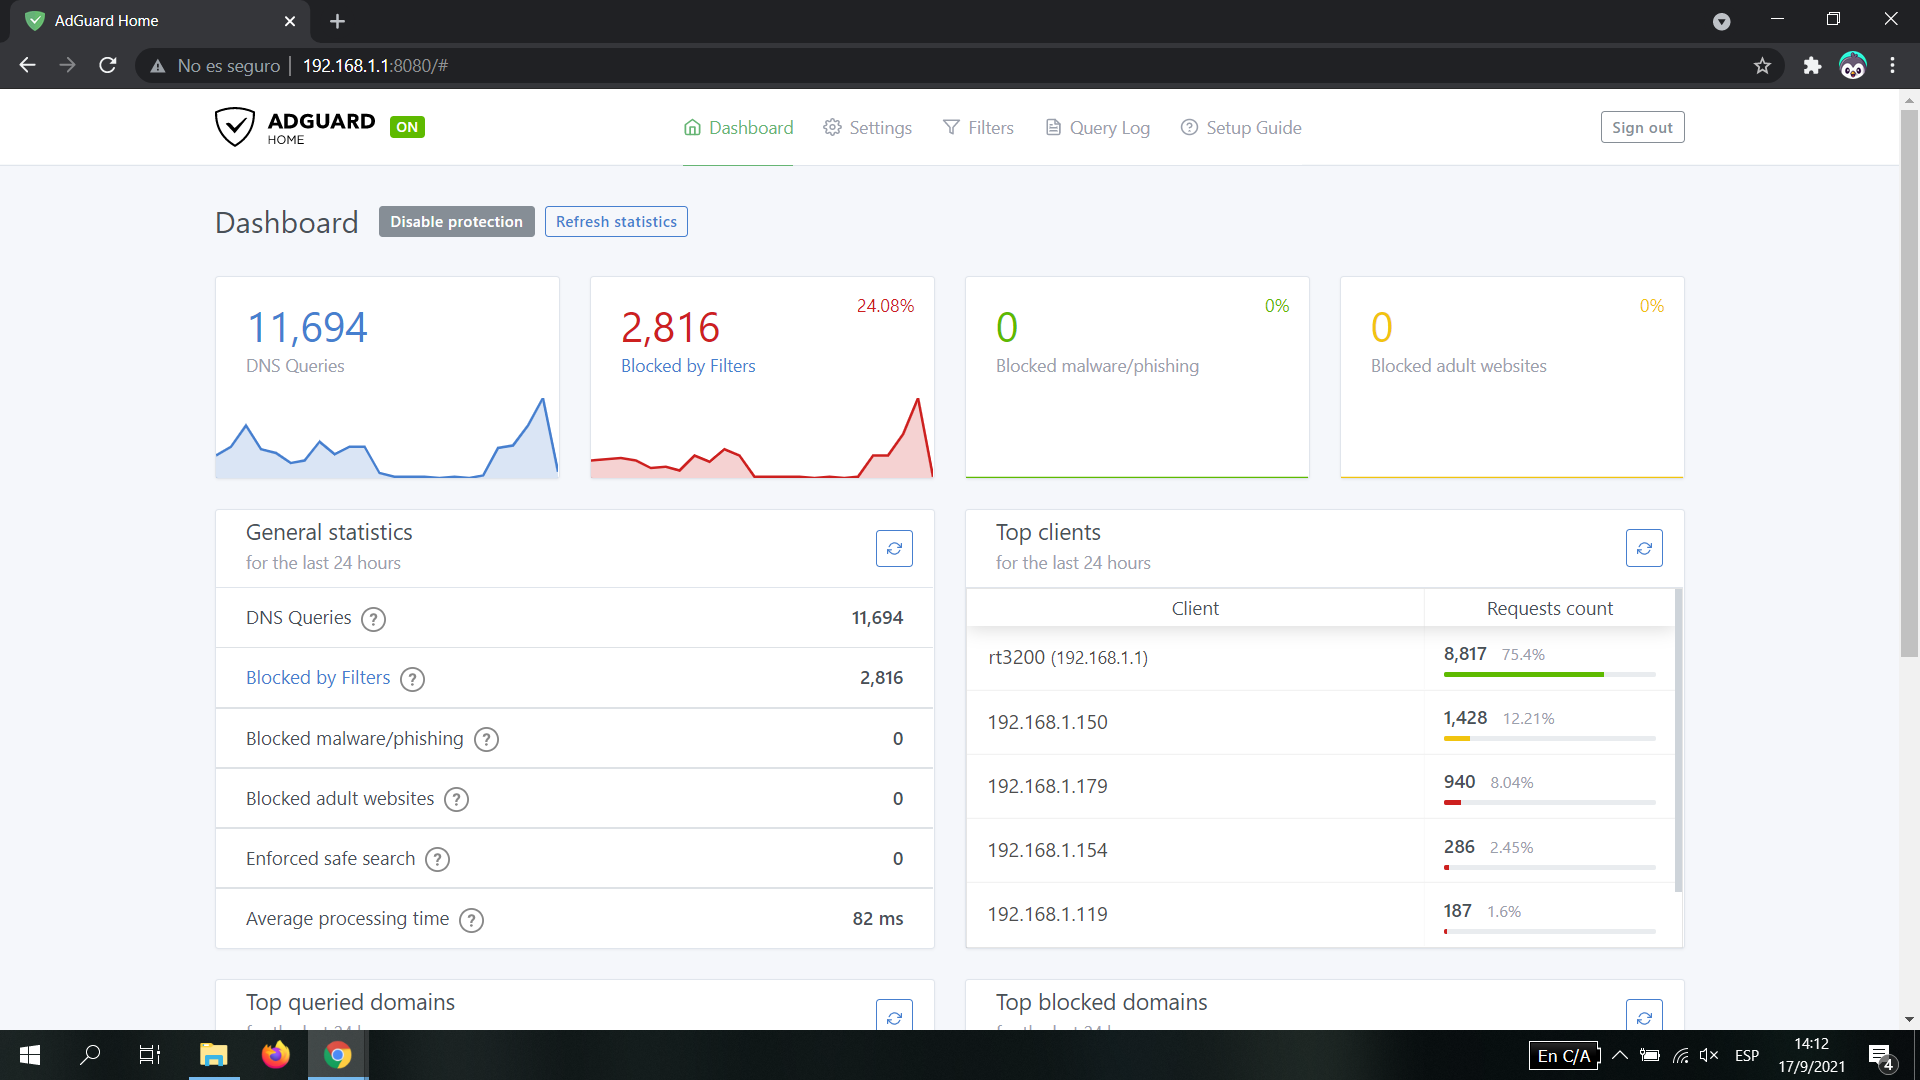Open the browser extensions puzzle icon
The image size is (1920, 1080).
pos(1812,66)
